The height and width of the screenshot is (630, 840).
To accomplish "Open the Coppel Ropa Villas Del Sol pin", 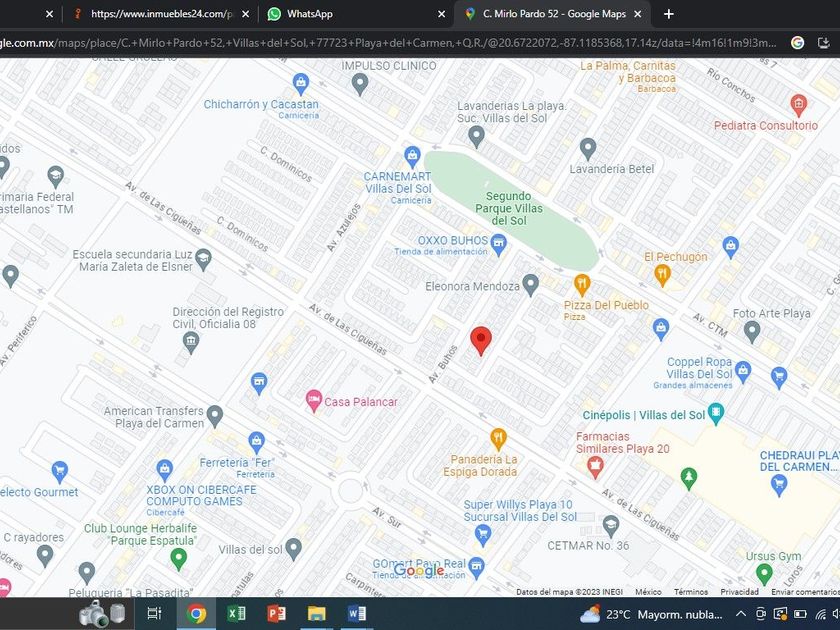I will point(742,372).
